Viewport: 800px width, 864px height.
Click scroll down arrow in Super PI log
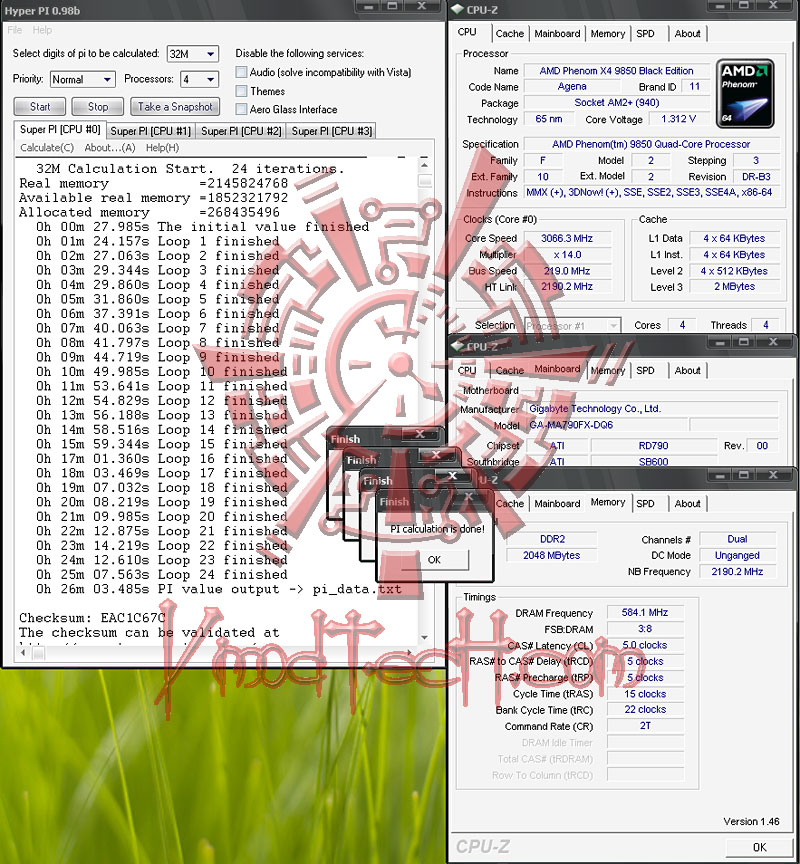click(x=424, y=638)
